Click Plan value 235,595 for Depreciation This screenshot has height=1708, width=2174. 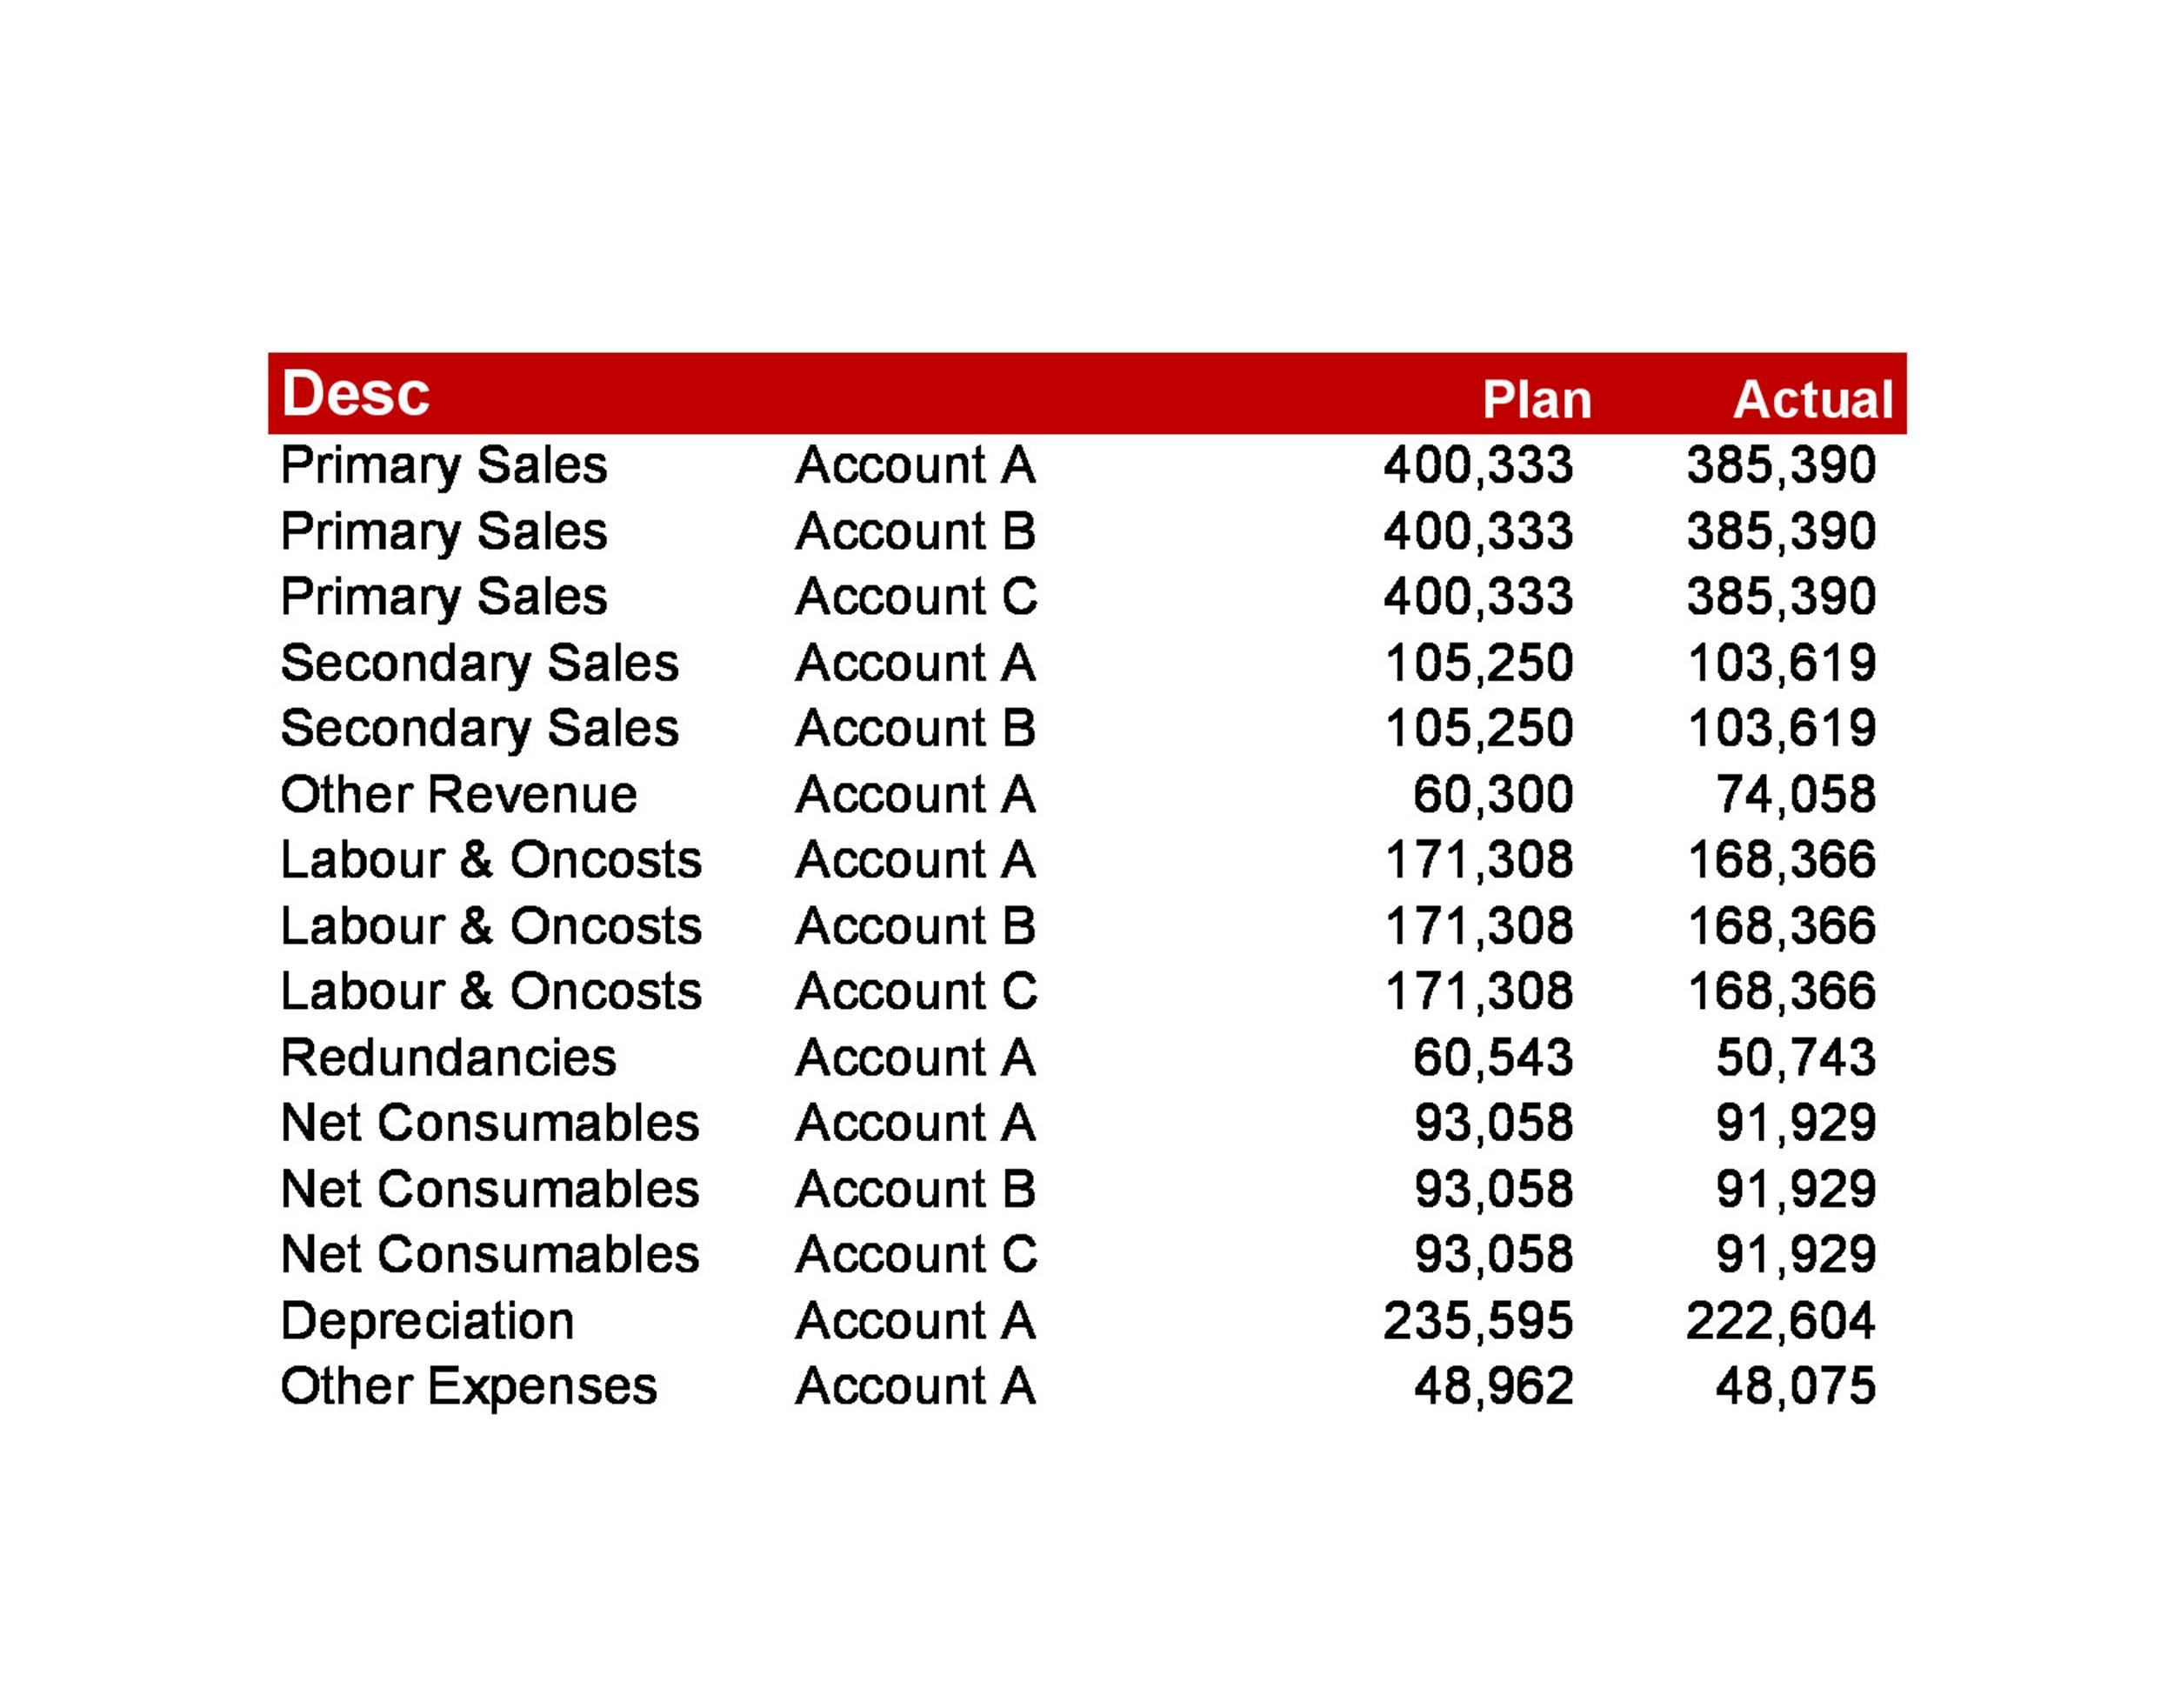(1478, 1321)
